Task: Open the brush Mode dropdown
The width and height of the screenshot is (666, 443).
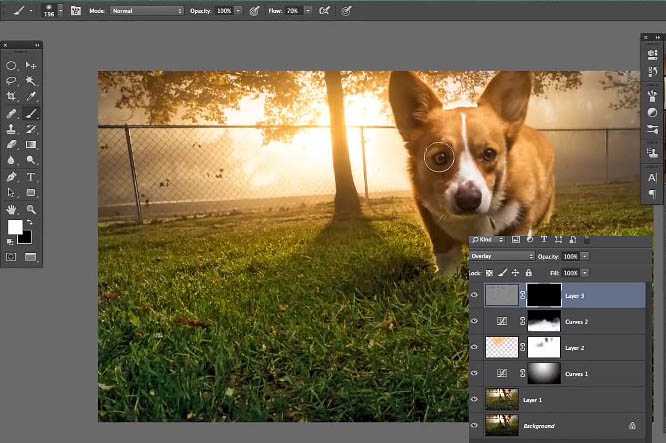Action: pyautogui.click(x=146, y=10)
